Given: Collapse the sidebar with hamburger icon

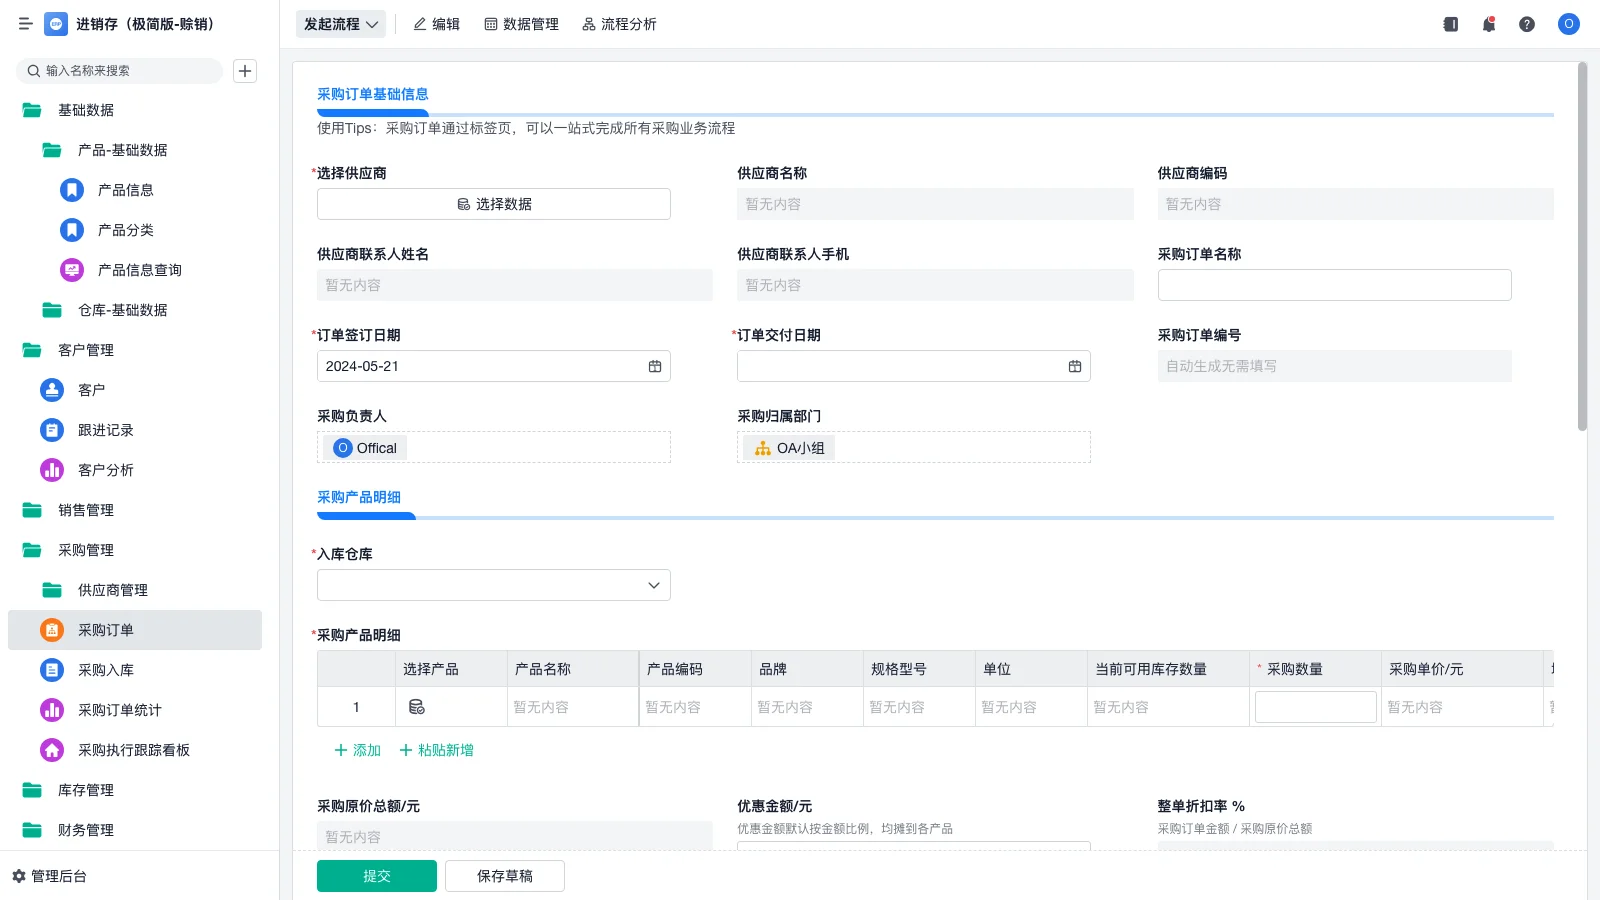Looking at the screenshot, I should click(25, 24).
